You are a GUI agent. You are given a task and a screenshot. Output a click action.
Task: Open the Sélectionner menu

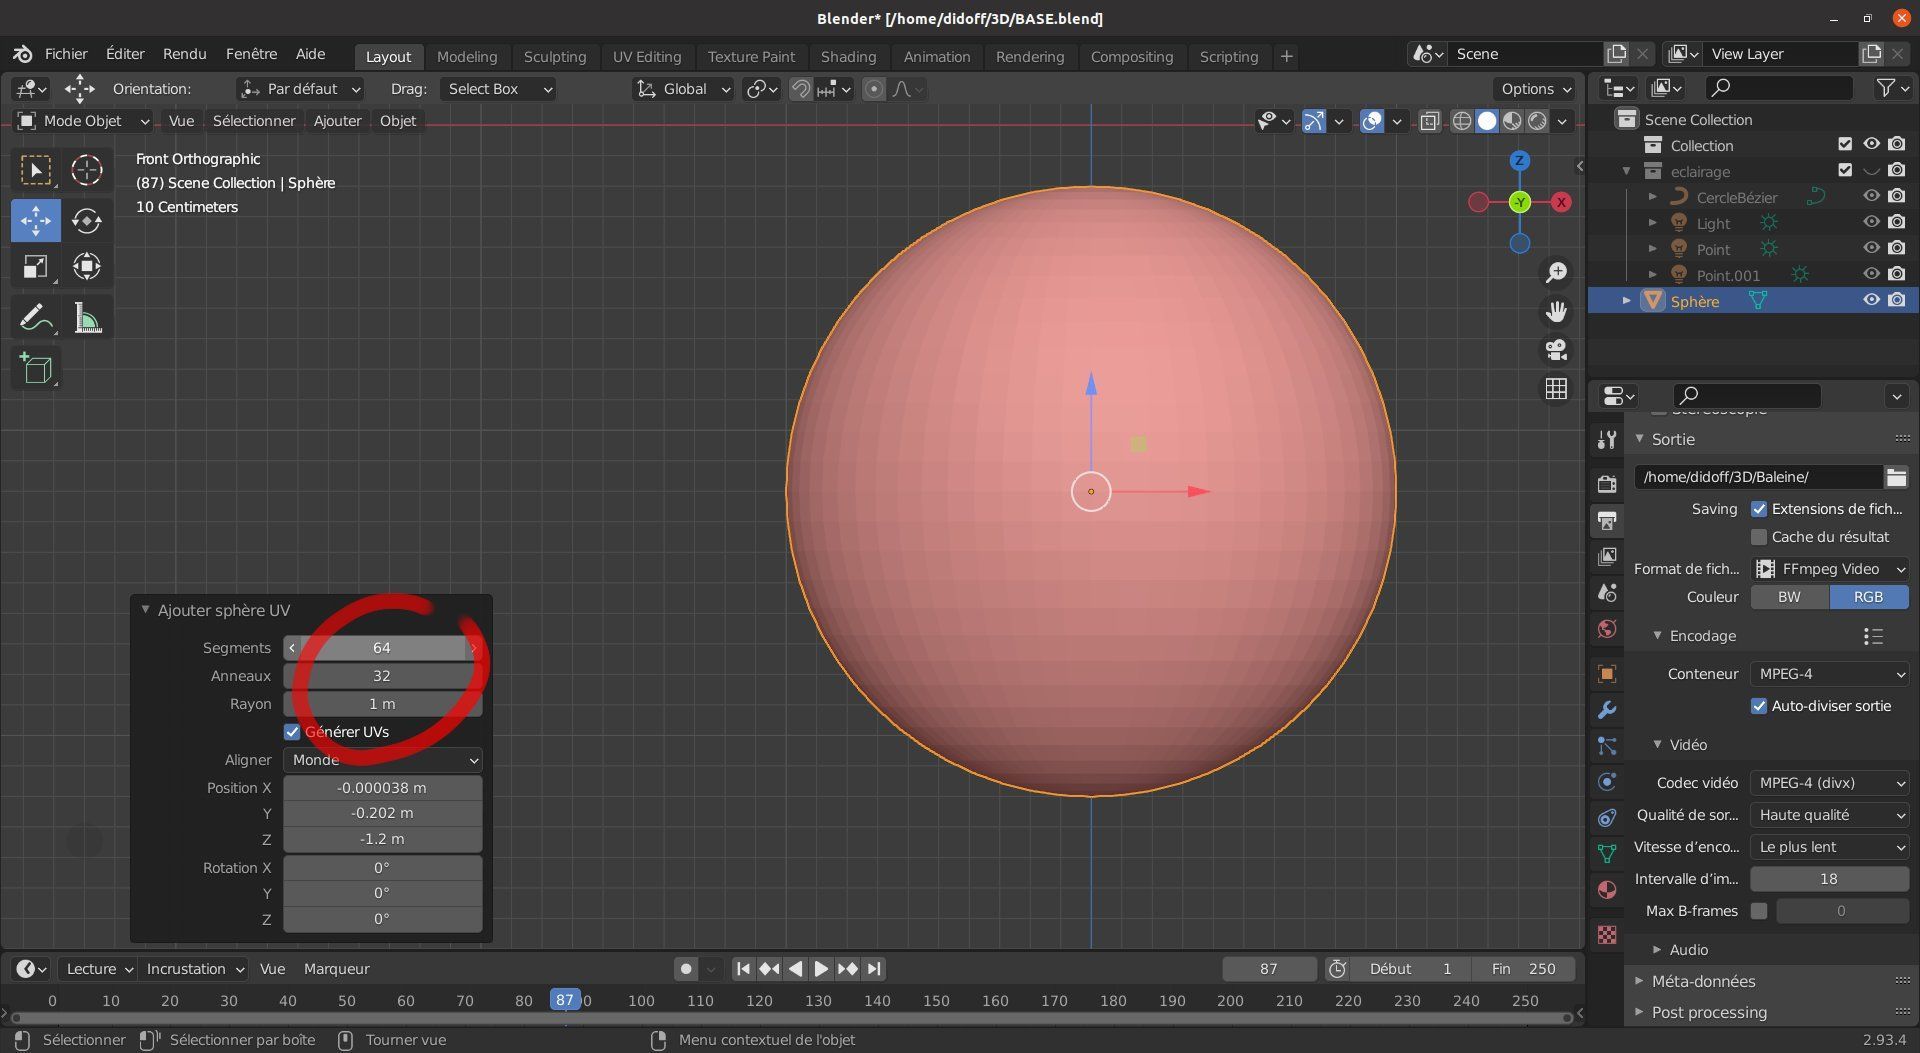tap(254, 121)
